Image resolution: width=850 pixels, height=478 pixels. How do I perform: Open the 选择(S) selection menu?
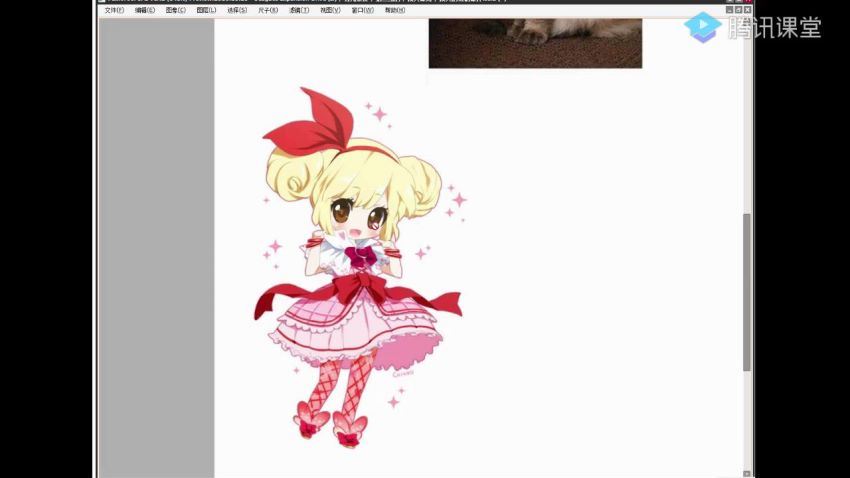coord(237,10)
